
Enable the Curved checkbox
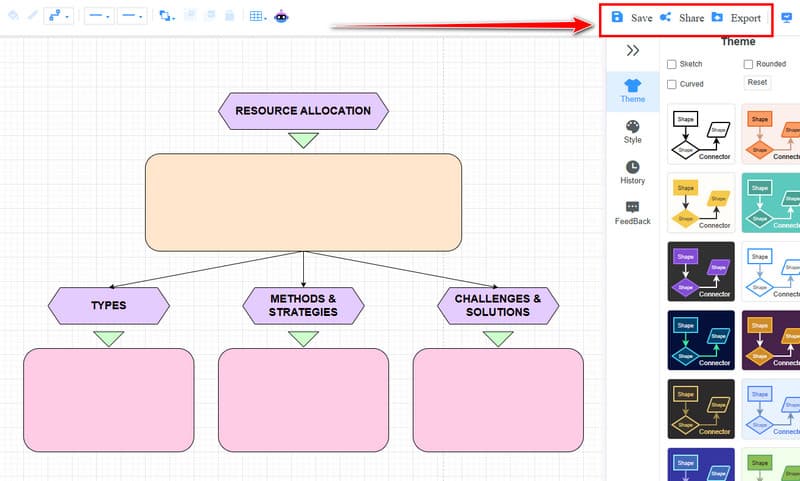pos(671,84)
